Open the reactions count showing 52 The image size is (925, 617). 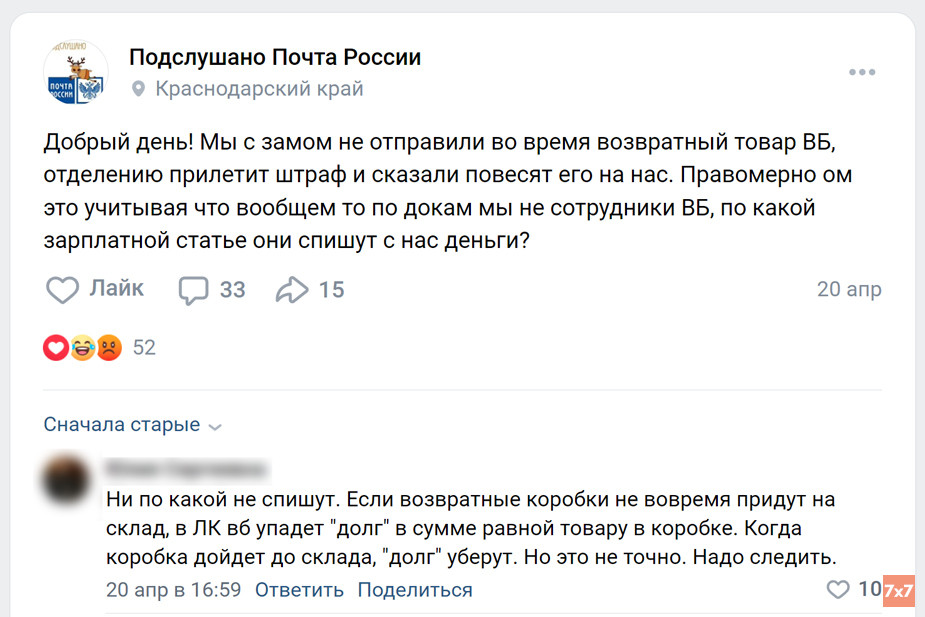pos(143,348)
